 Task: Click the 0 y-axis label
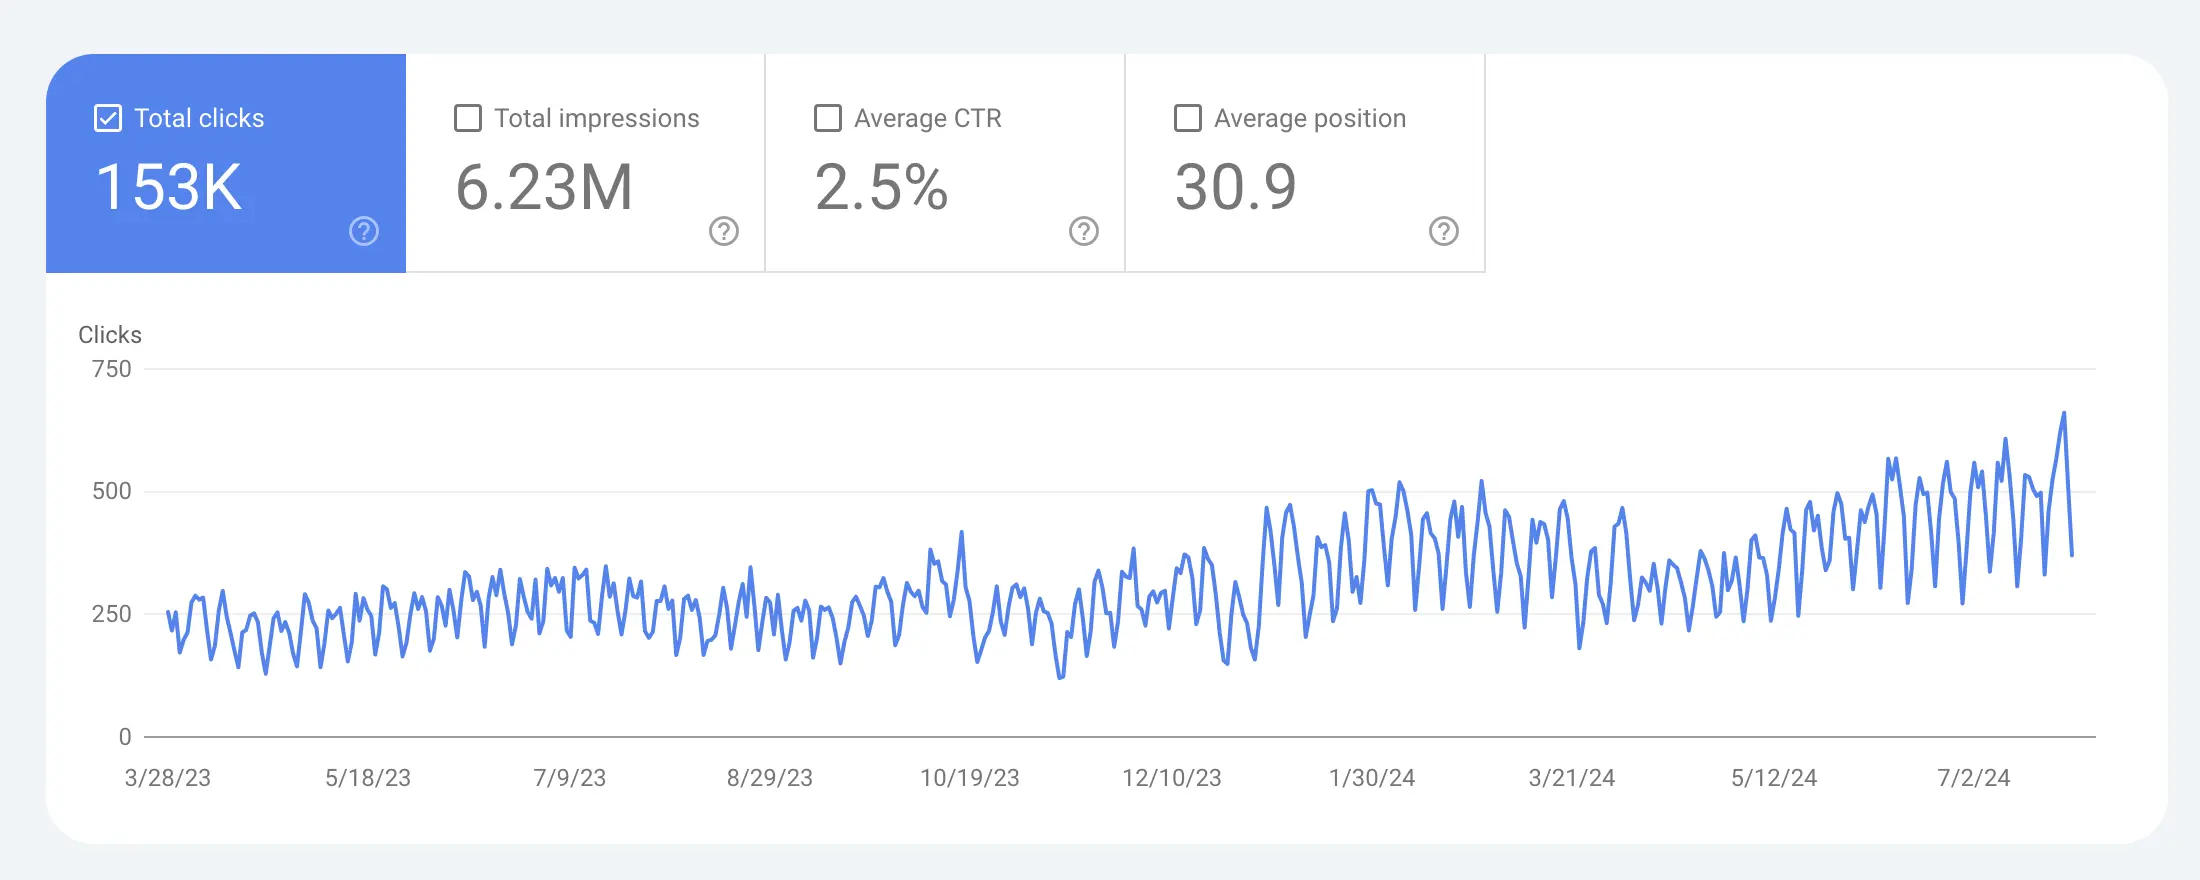pyautogui.click(x=125, y=737)
